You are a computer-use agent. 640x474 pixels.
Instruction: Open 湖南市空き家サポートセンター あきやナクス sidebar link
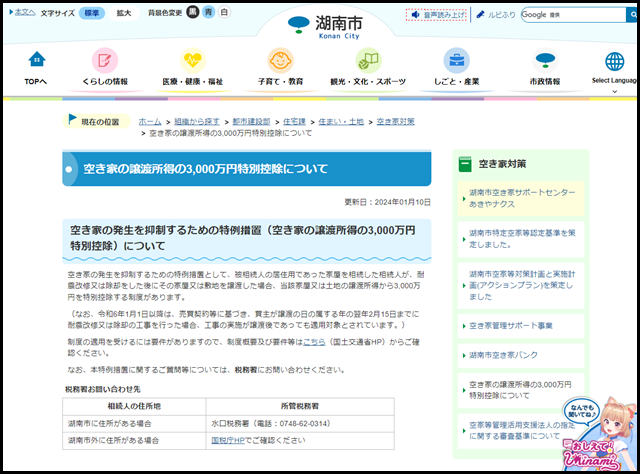coord(521,198)
